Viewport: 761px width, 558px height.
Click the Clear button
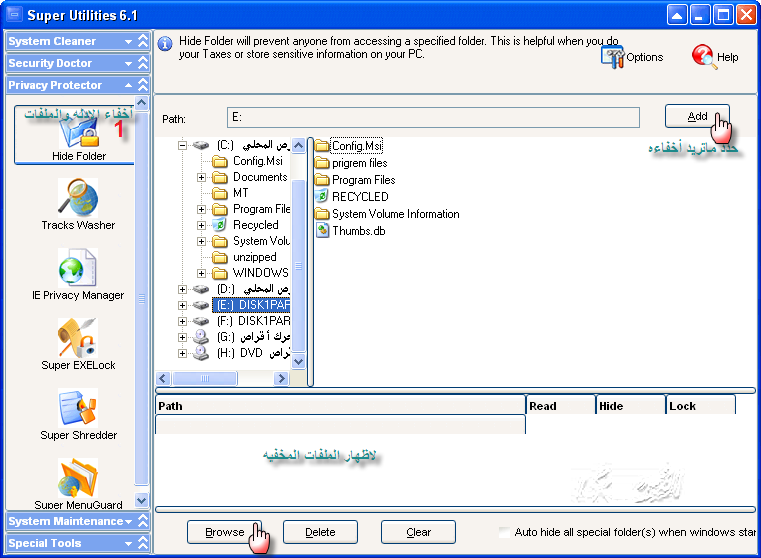tap(418, 532)
